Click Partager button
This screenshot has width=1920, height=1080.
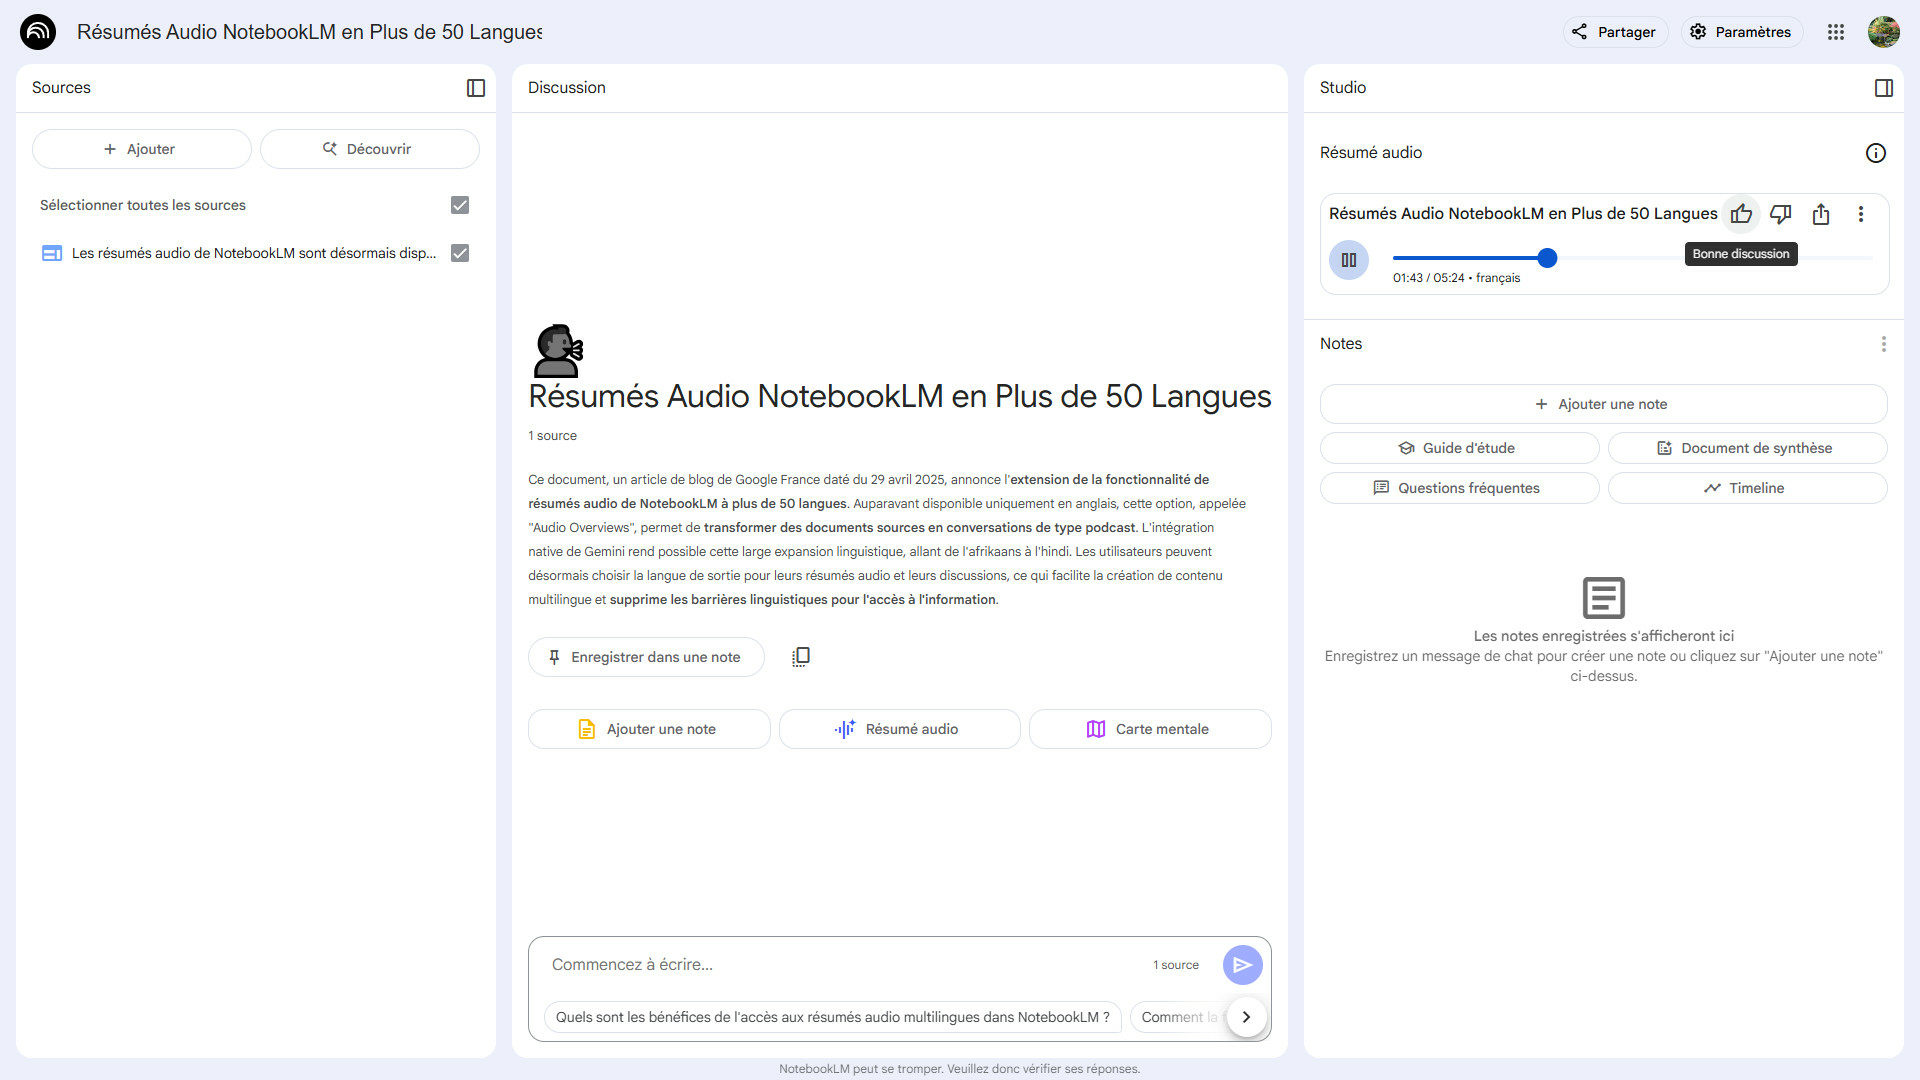click(x=1615, y=32)
